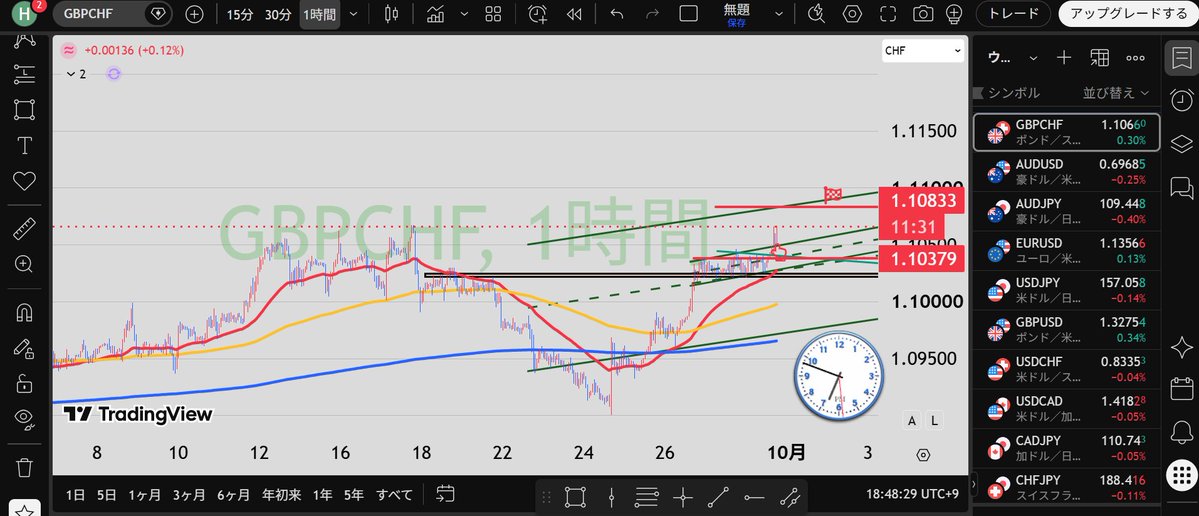This screenshot has height=516, width=1199.
Task: Toggle log scale with the L button
Action: click(934, 420)
